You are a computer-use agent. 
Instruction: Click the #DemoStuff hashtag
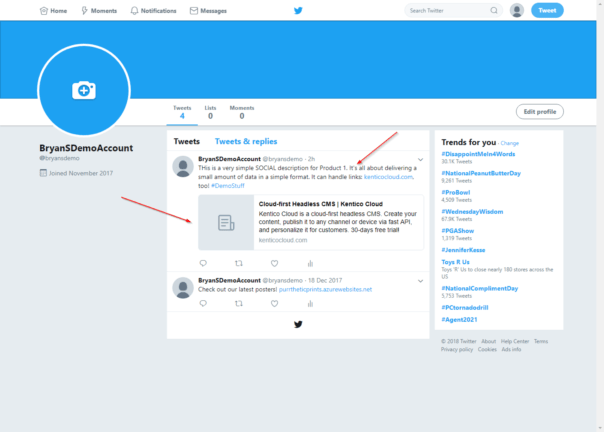[x=228, y=186]
